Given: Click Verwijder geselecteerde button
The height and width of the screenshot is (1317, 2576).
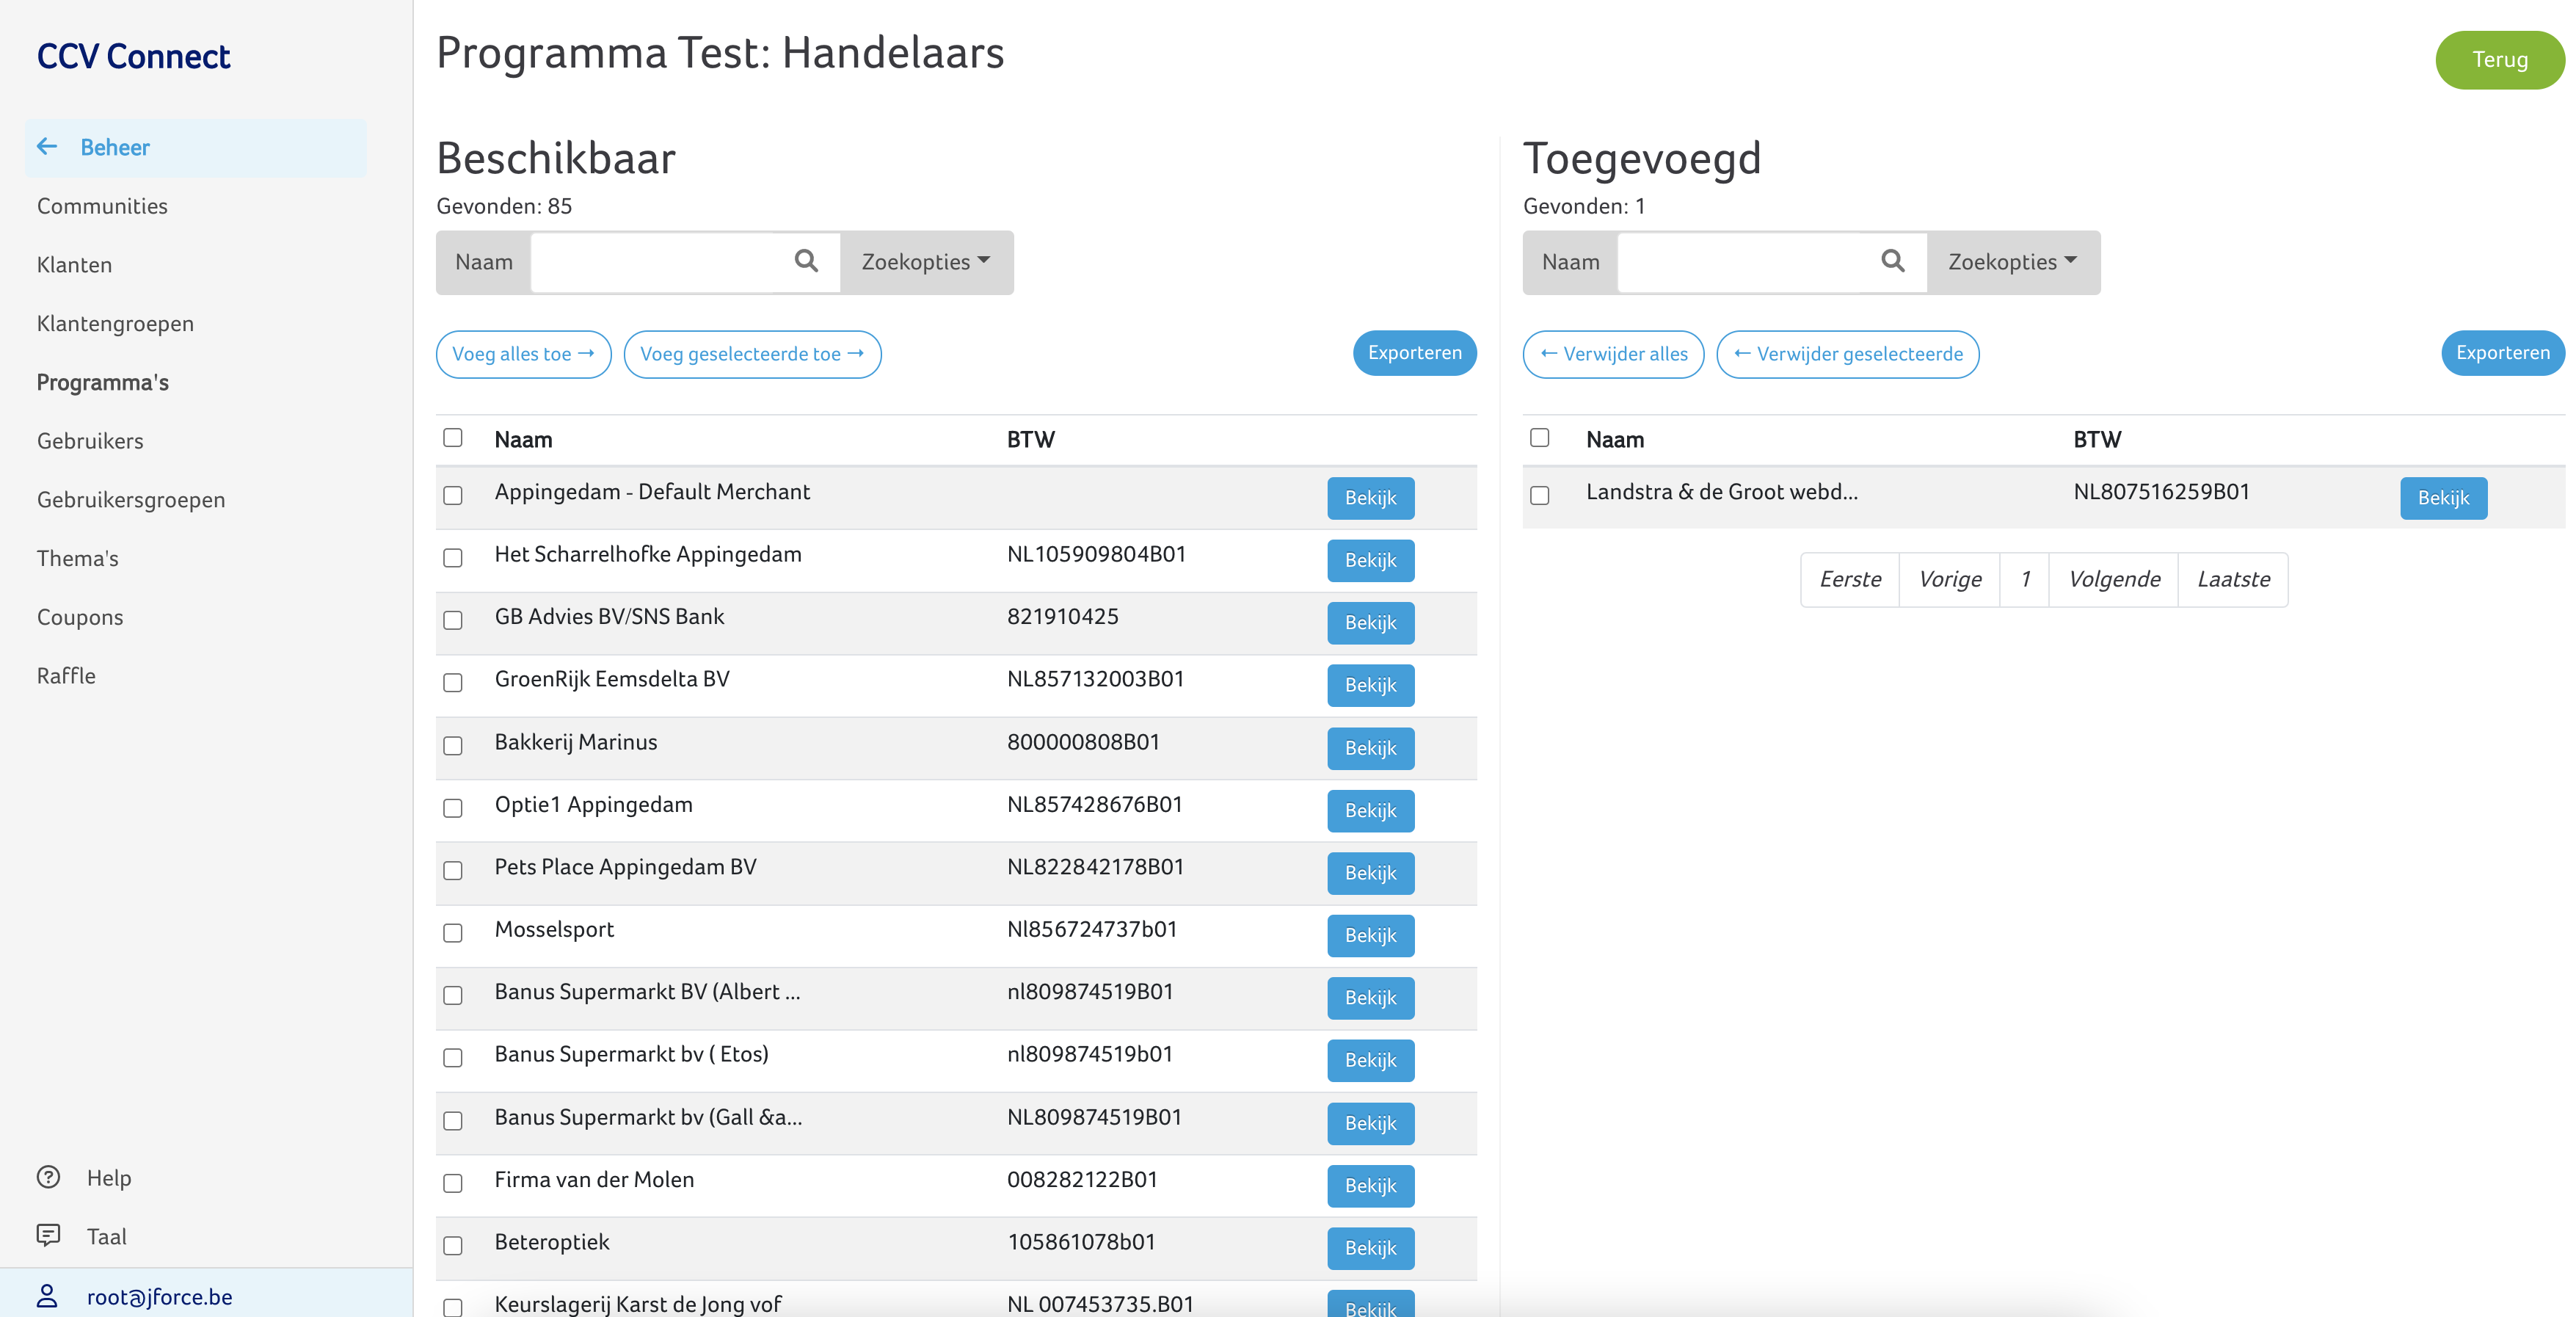Looking at the screenshot, I should (x=1847, y=354).
